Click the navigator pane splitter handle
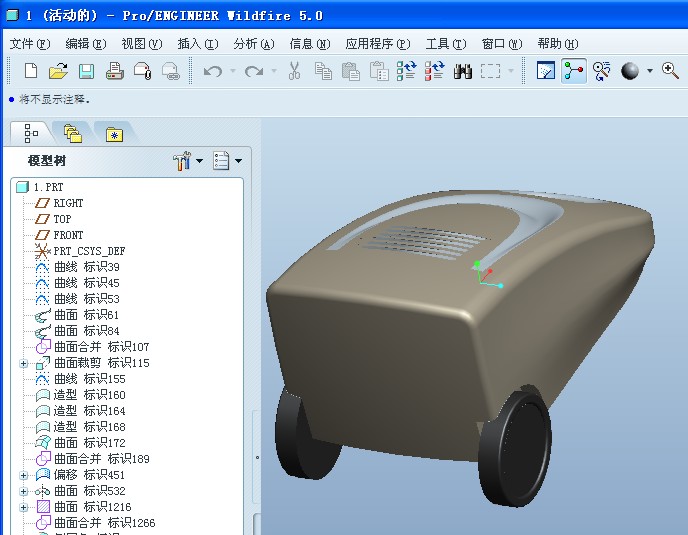 click(x=257, y=457)
